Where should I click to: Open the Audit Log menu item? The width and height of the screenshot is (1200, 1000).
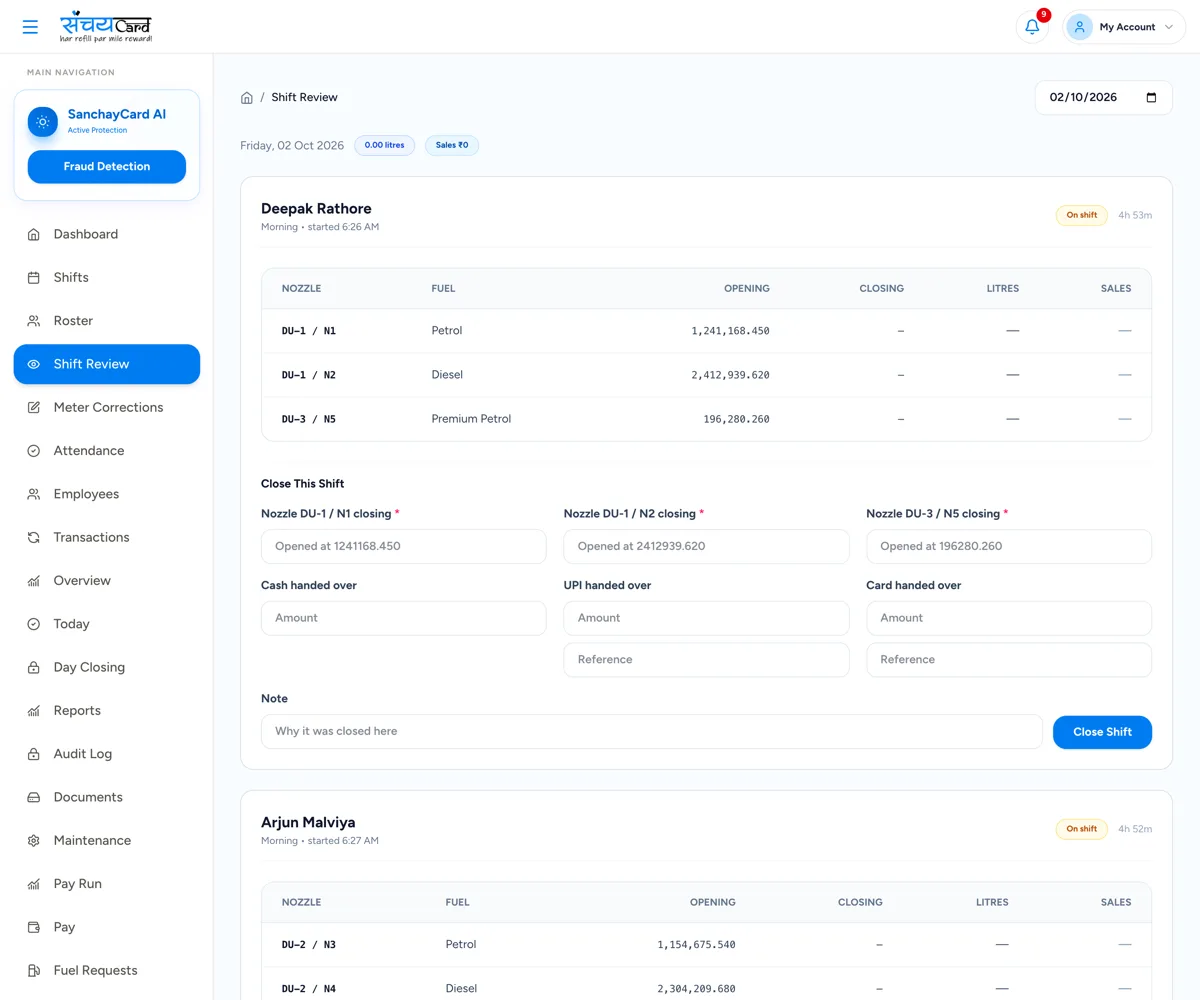click(x=107, y=754)
